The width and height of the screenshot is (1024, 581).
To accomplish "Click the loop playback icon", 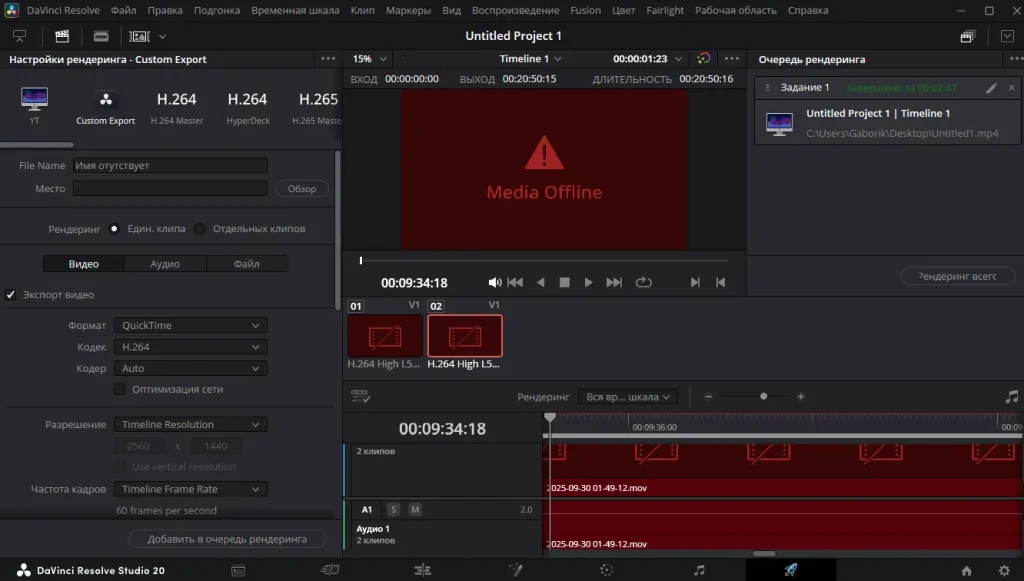I will (643, 283).
